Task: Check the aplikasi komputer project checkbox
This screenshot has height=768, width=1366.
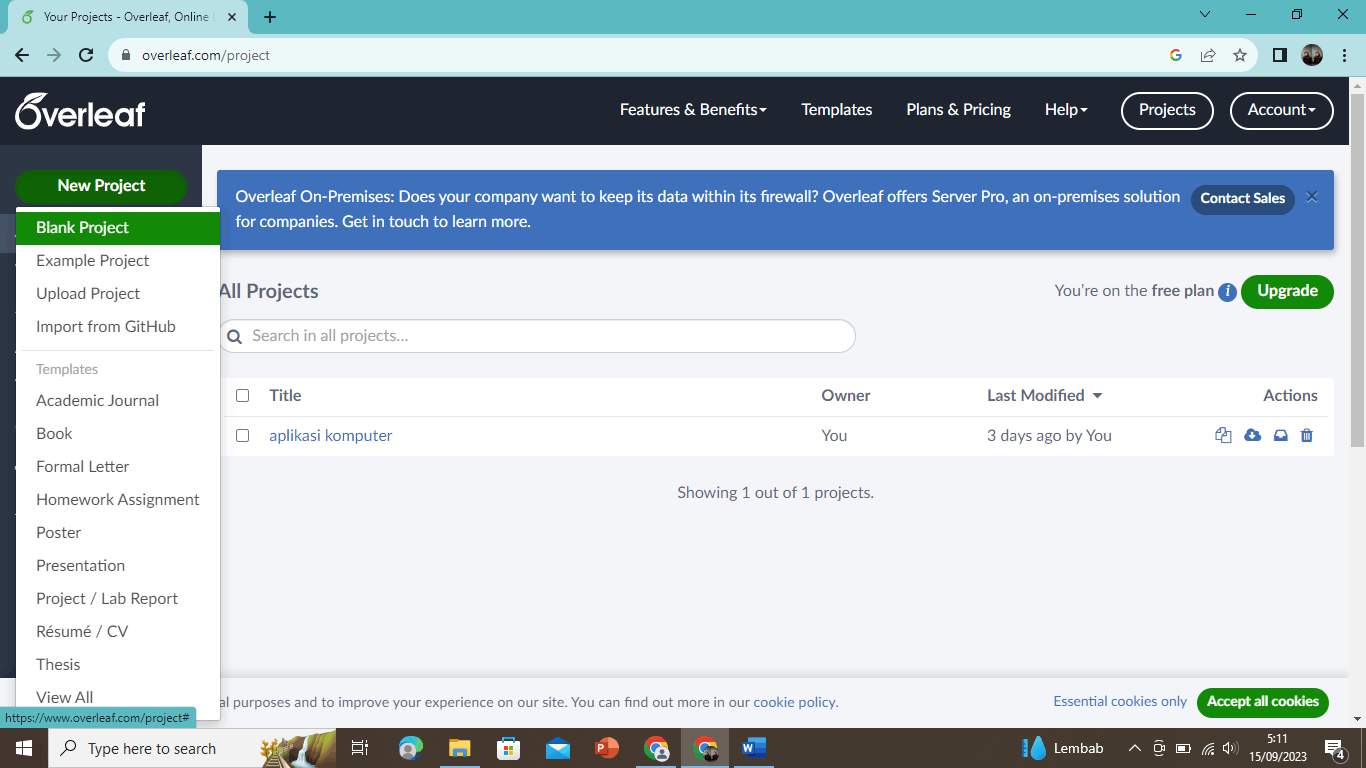Action: (242, 435)
